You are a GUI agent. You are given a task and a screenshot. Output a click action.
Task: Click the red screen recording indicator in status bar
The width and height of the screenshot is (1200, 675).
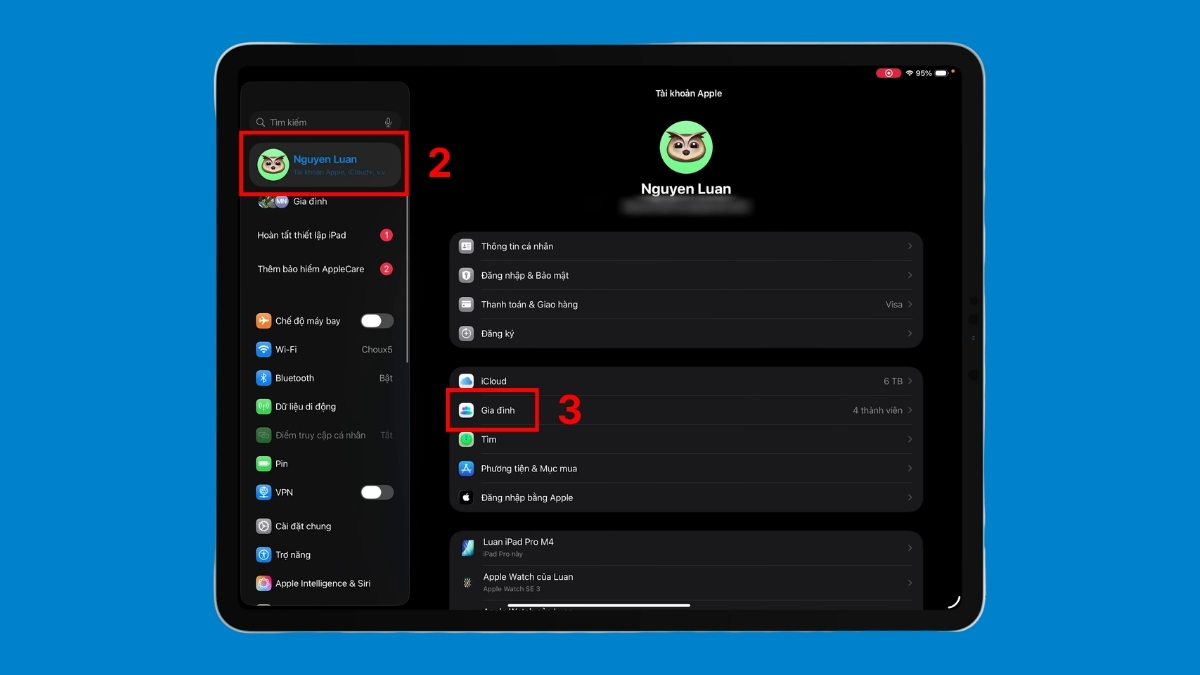click(x=888, y=73)
